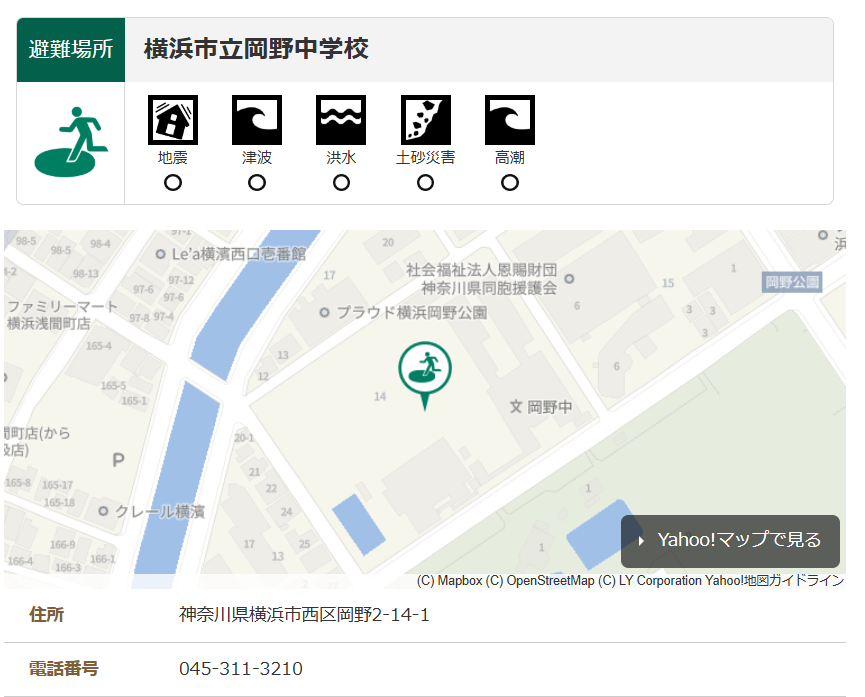
Task: Click the 高潮 caption text
Action: click(510, 158)
